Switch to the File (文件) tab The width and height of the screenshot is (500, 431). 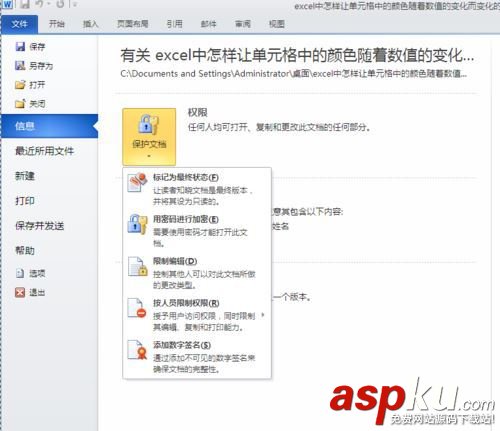point(19,24)
